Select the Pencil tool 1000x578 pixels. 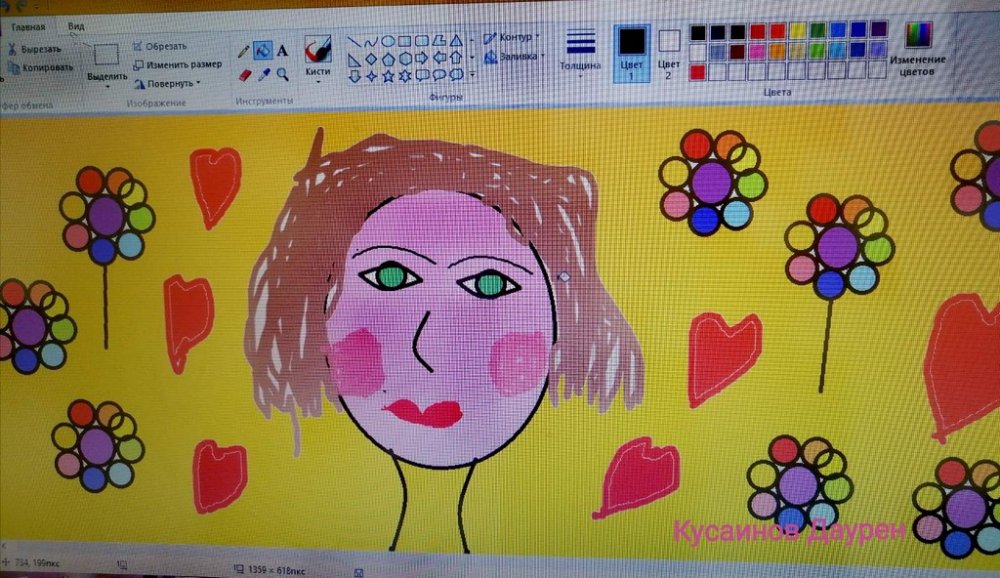click(243, 50)
